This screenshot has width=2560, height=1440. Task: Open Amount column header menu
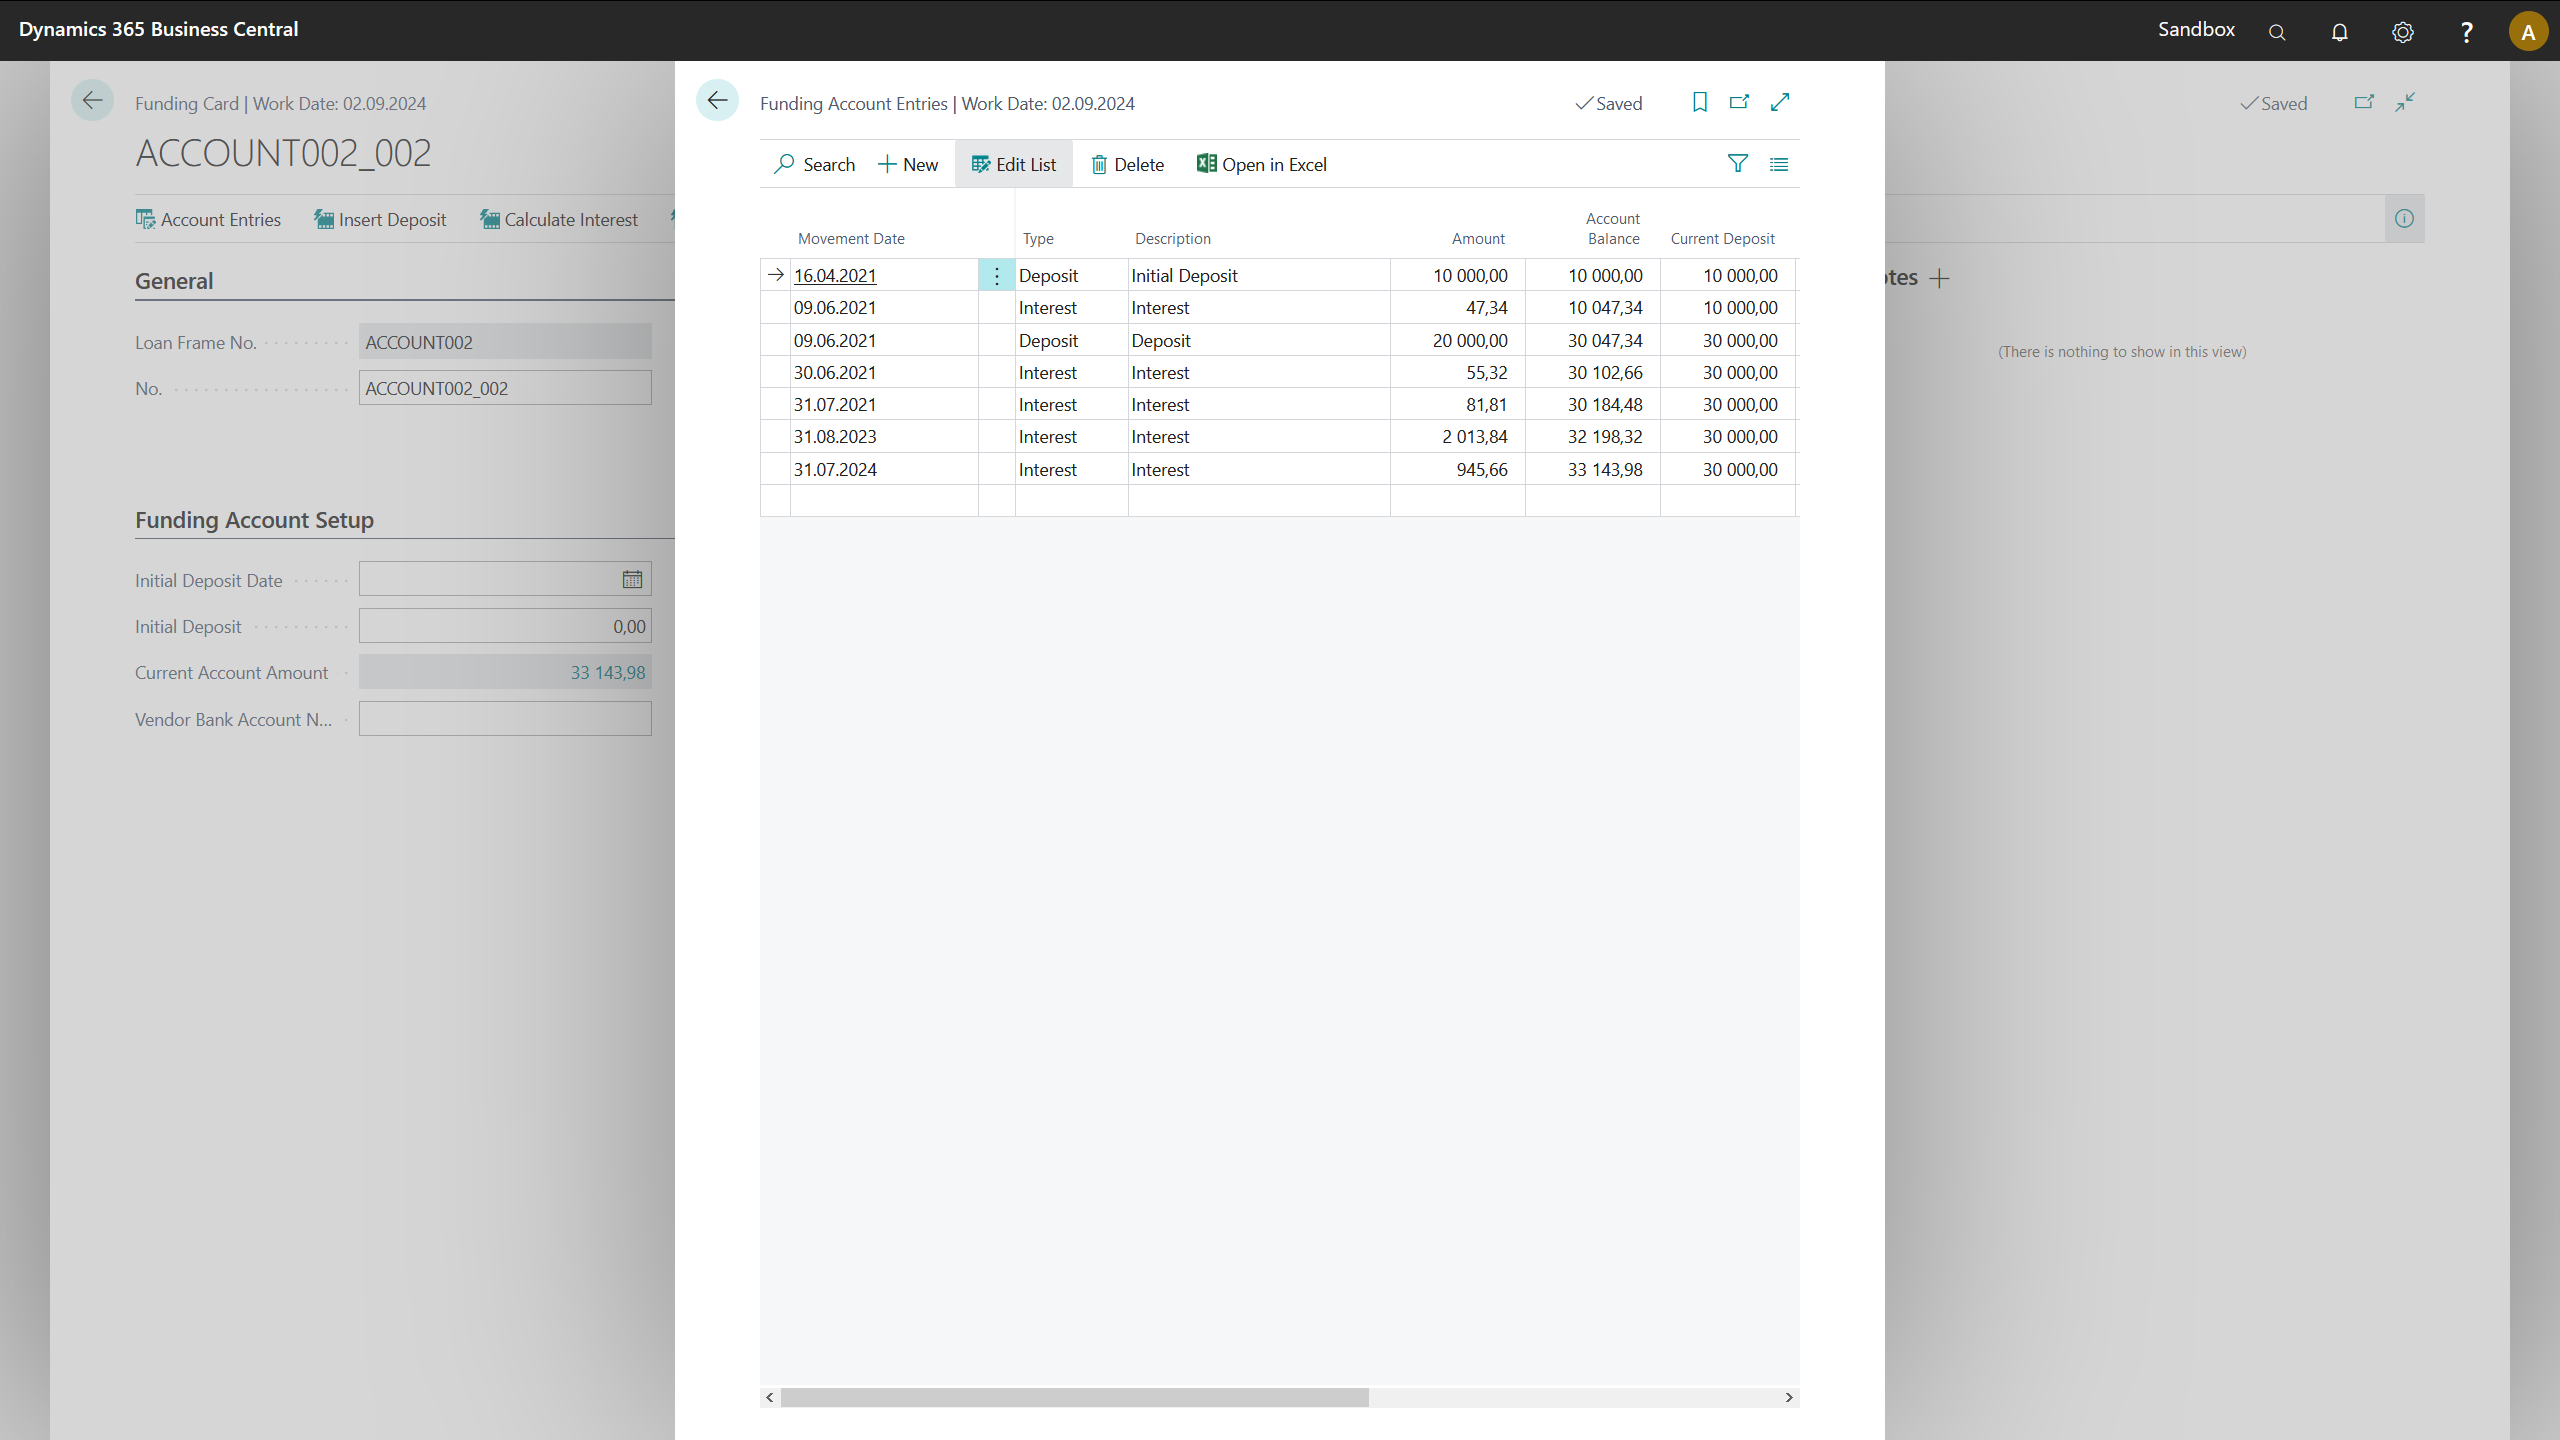(x=1478, y=238)
